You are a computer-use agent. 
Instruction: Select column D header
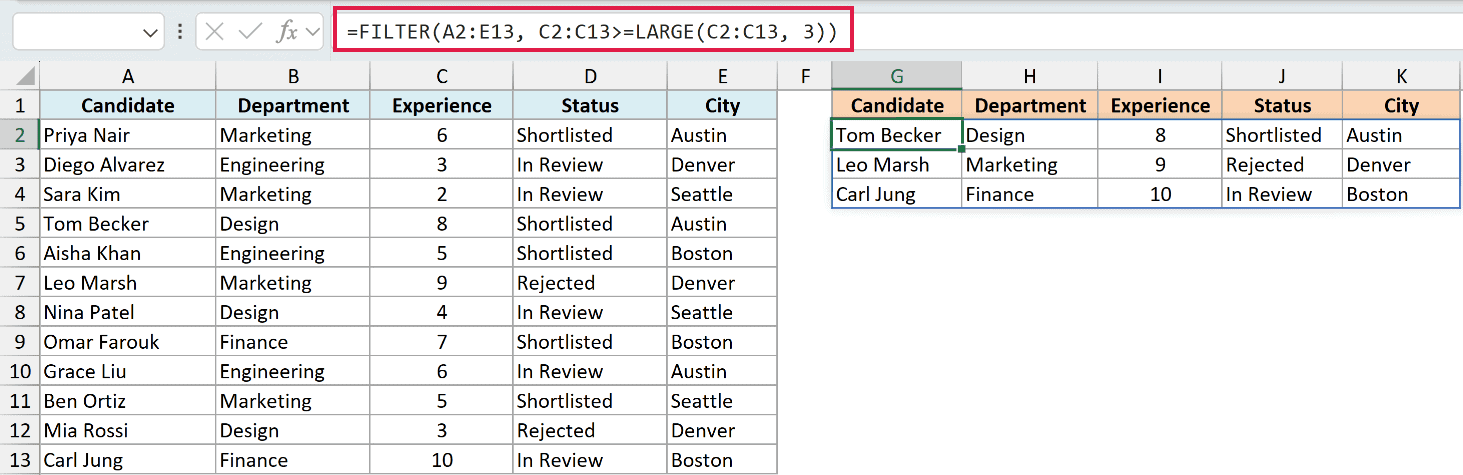(x=590, y=76)
